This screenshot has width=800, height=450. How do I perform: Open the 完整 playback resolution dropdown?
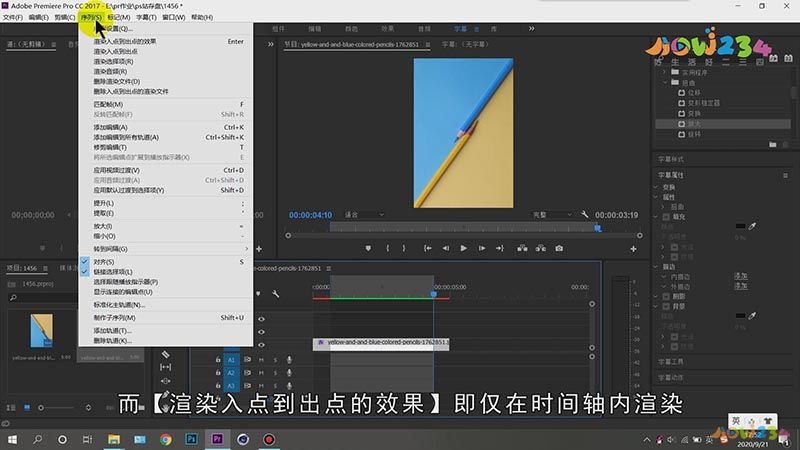pos(552,215)
